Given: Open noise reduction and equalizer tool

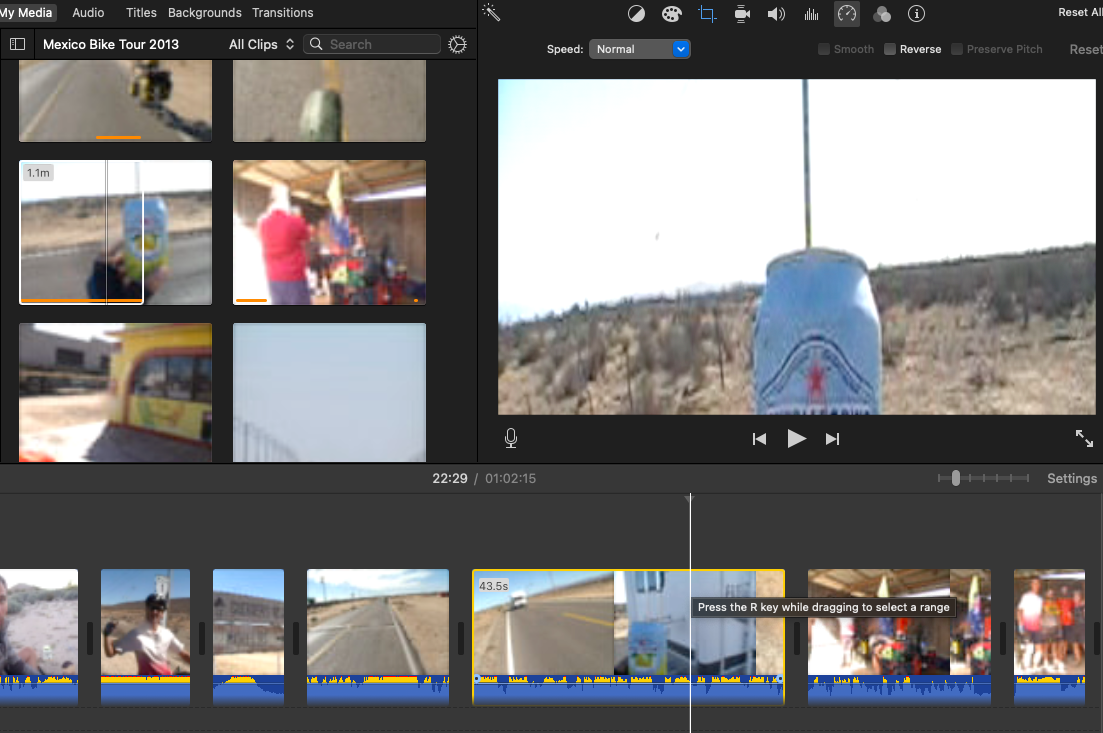Looking at the screenshot, I should [x=811, y=14].
